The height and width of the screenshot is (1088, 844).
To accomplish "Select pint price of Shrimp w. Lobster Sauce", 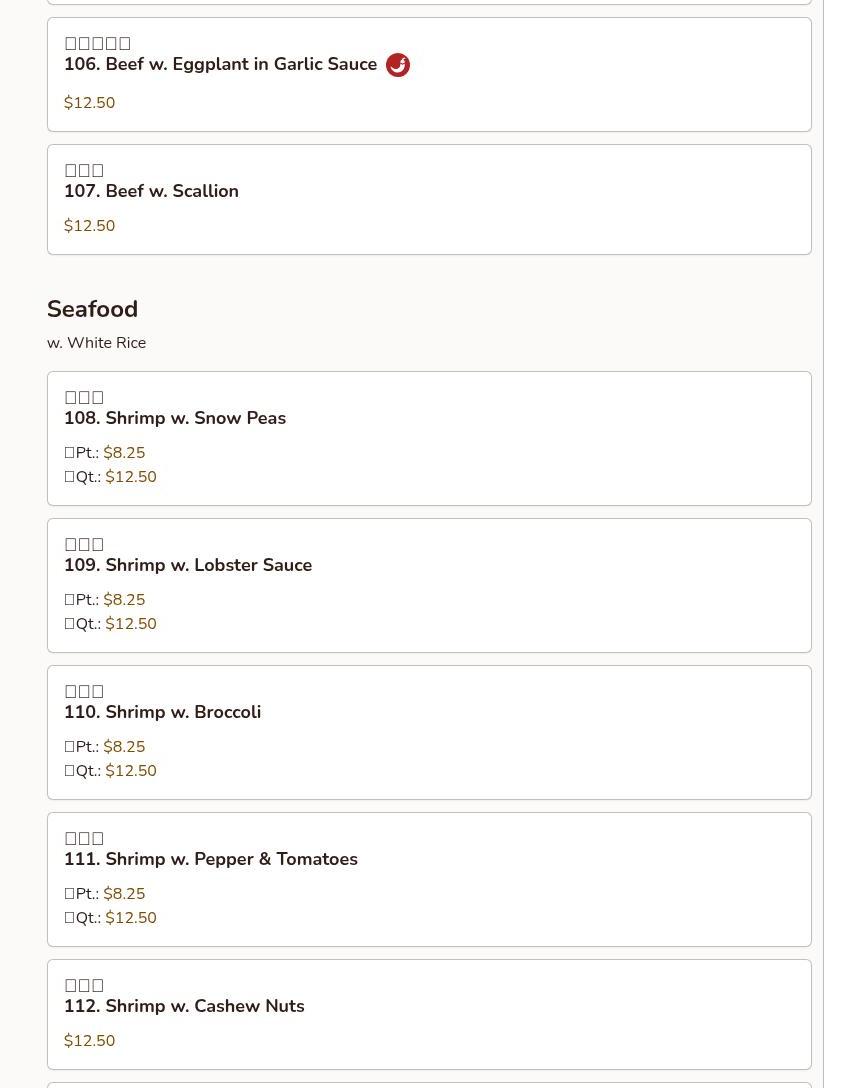I will click(x=124, y=600).
